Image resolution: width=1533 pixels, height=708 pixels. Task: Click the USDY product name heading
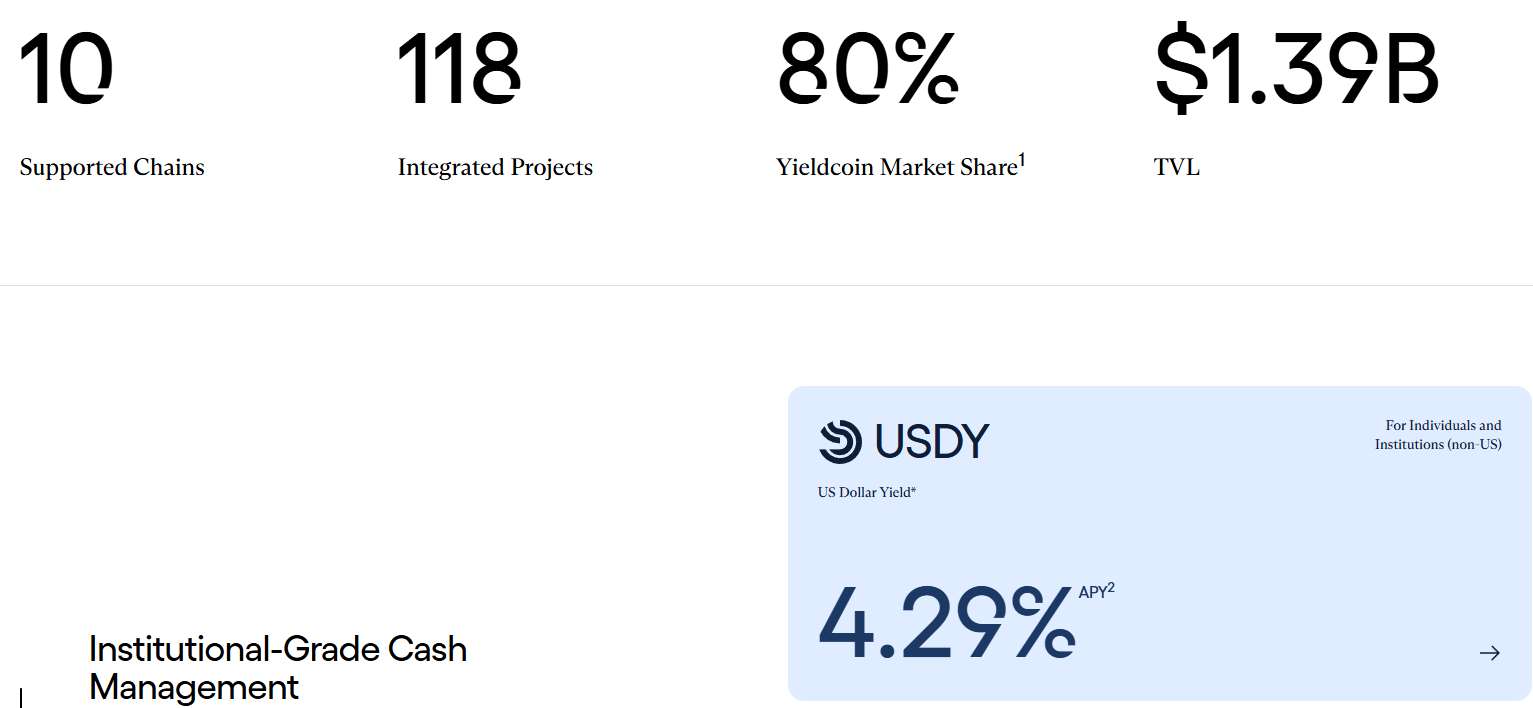pos(932,441)
